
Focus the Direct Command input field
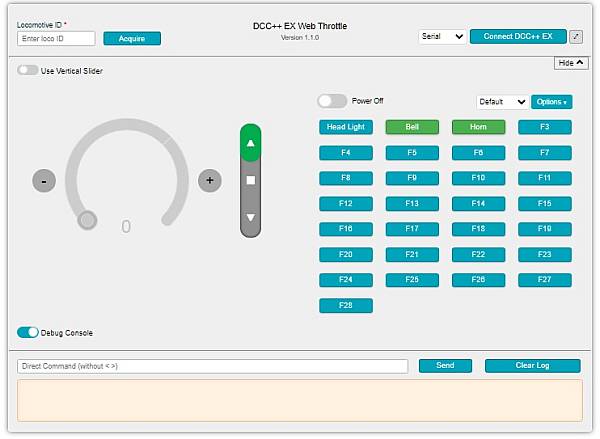click(x=212, y=366)
